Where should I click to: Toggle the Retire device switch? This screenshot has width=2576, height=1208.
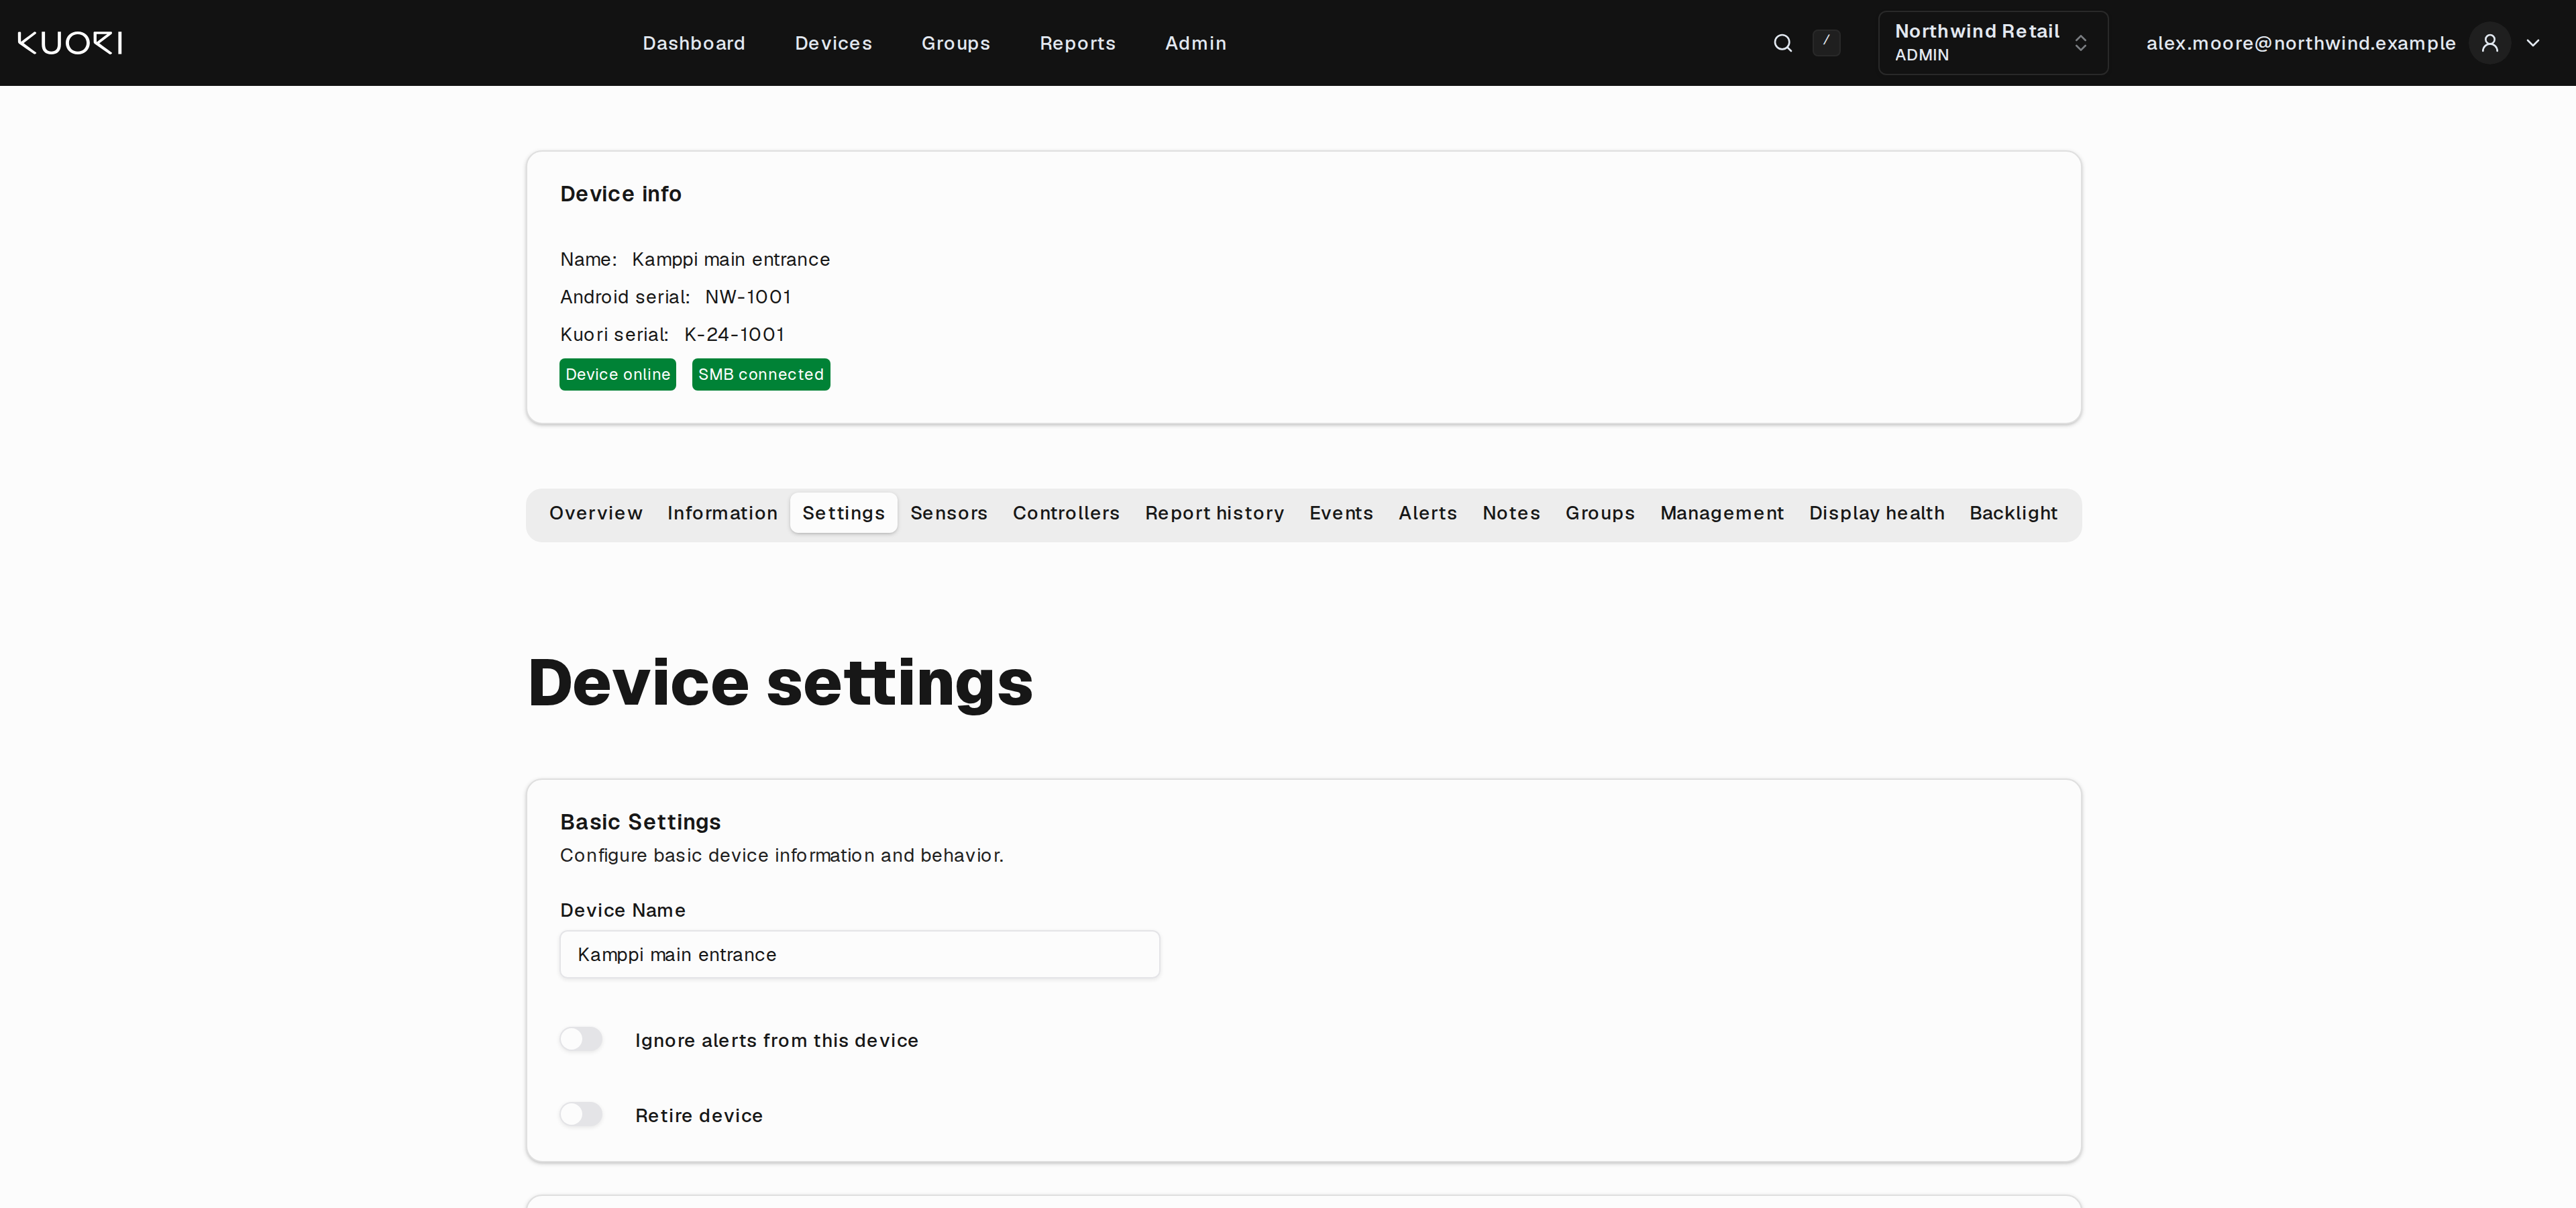tap(581, 1115)
